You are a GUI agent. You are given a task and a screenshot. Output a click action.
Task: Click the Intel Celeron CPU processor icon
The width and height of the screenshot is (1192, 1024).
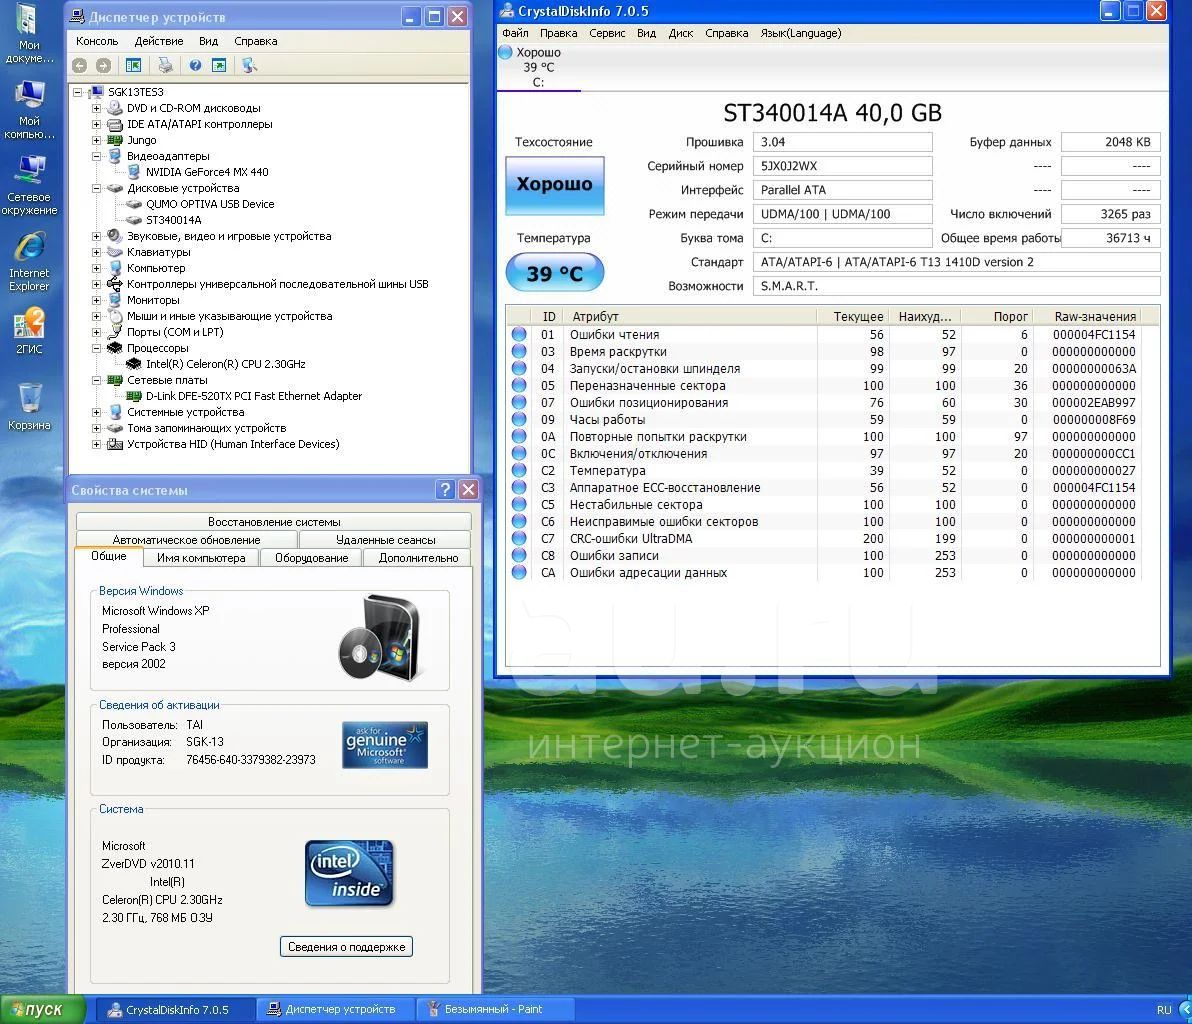click(x=134, y=364)
